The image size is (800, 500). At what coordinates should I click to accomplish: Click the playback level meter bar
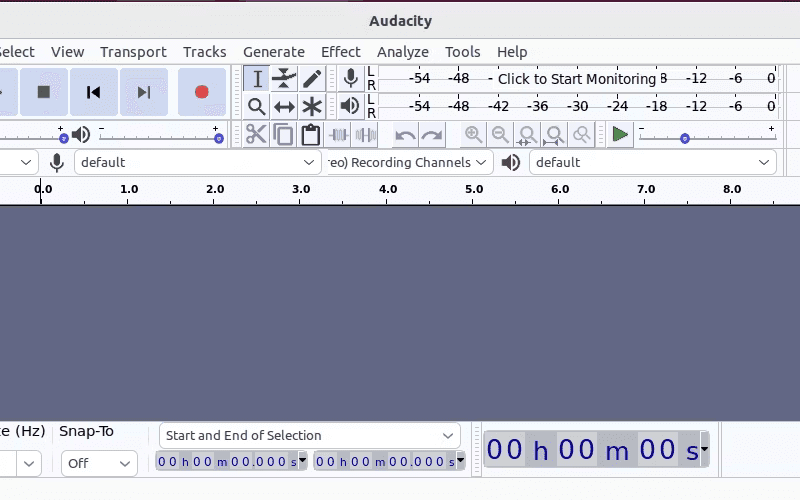[x=579, y=106]
